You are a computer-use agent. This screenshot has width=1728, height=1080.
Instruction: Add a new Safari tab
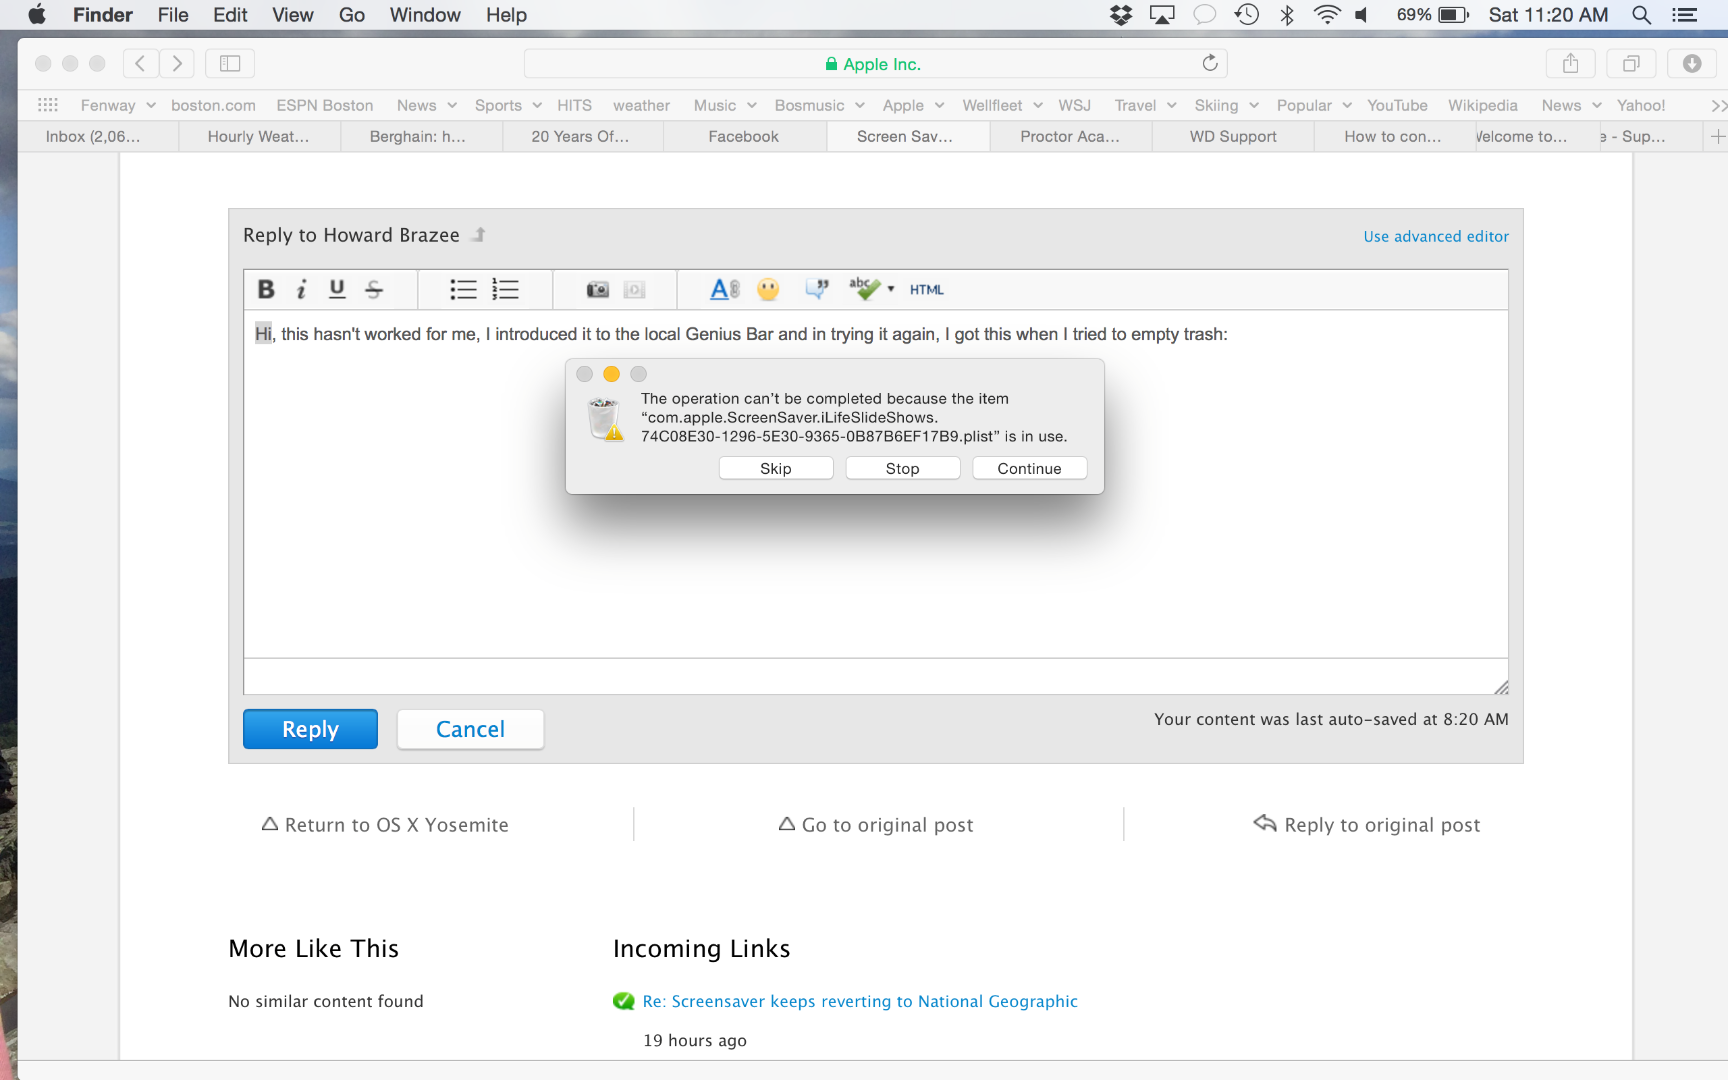click(1717, 136)
